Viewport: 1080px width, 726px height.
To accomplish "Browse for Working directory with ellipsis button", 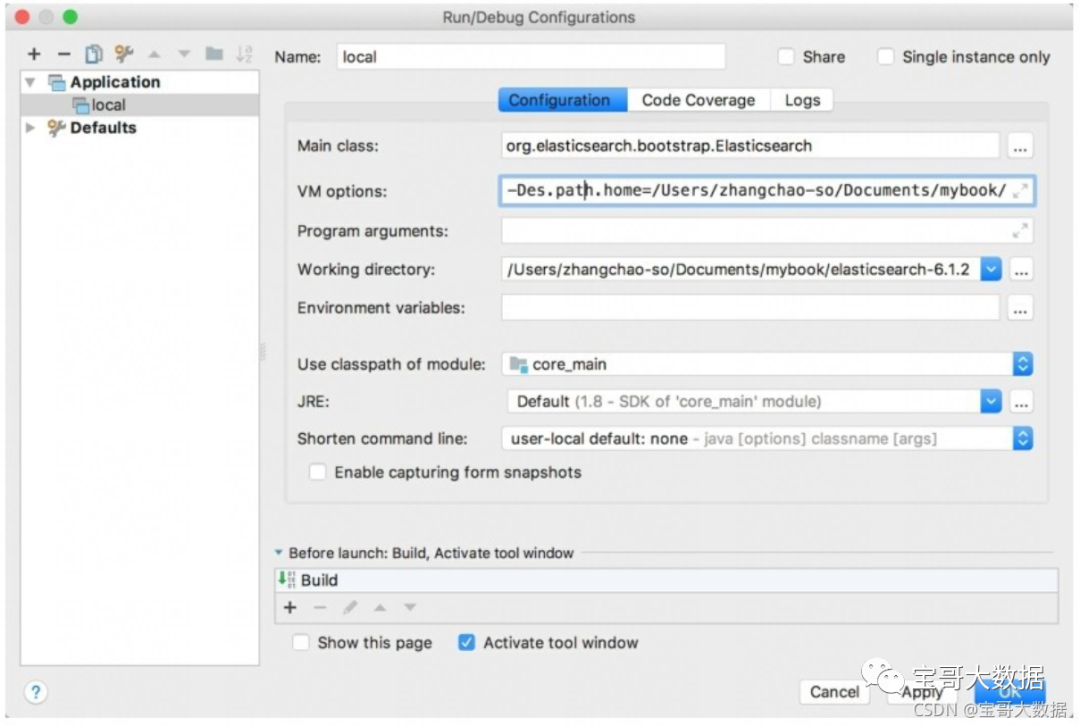I will click(x=1021, y=269).
